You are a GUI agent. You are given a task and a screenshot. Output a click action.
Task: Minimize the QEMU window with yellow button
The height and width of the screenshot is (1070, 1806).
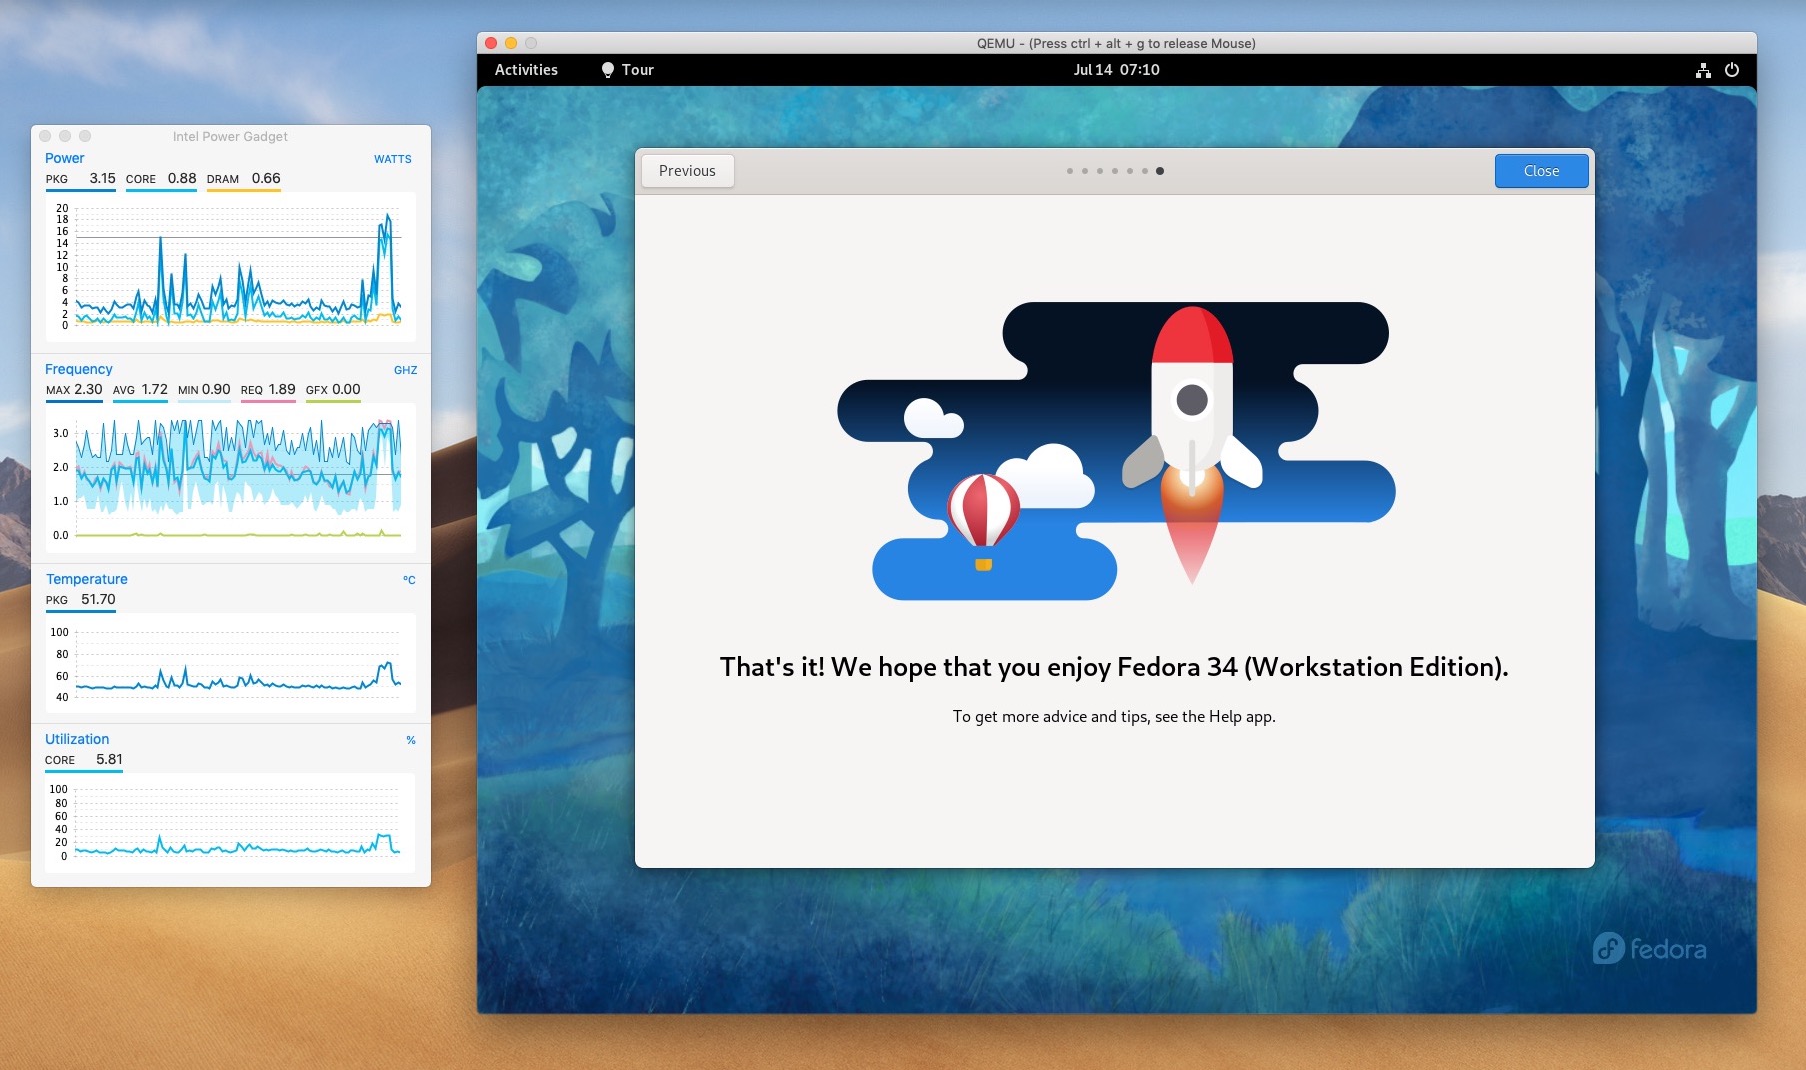coord(511,43)
